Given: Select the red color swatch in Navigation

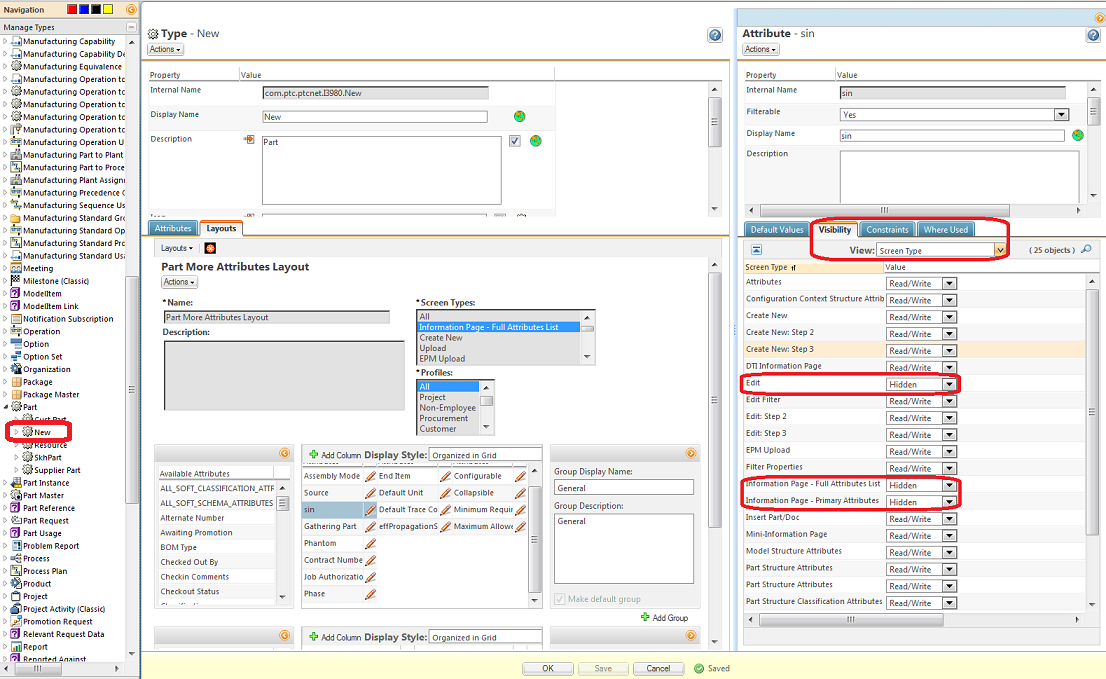Looking at the screenshot, I should [x=71, y=9].
